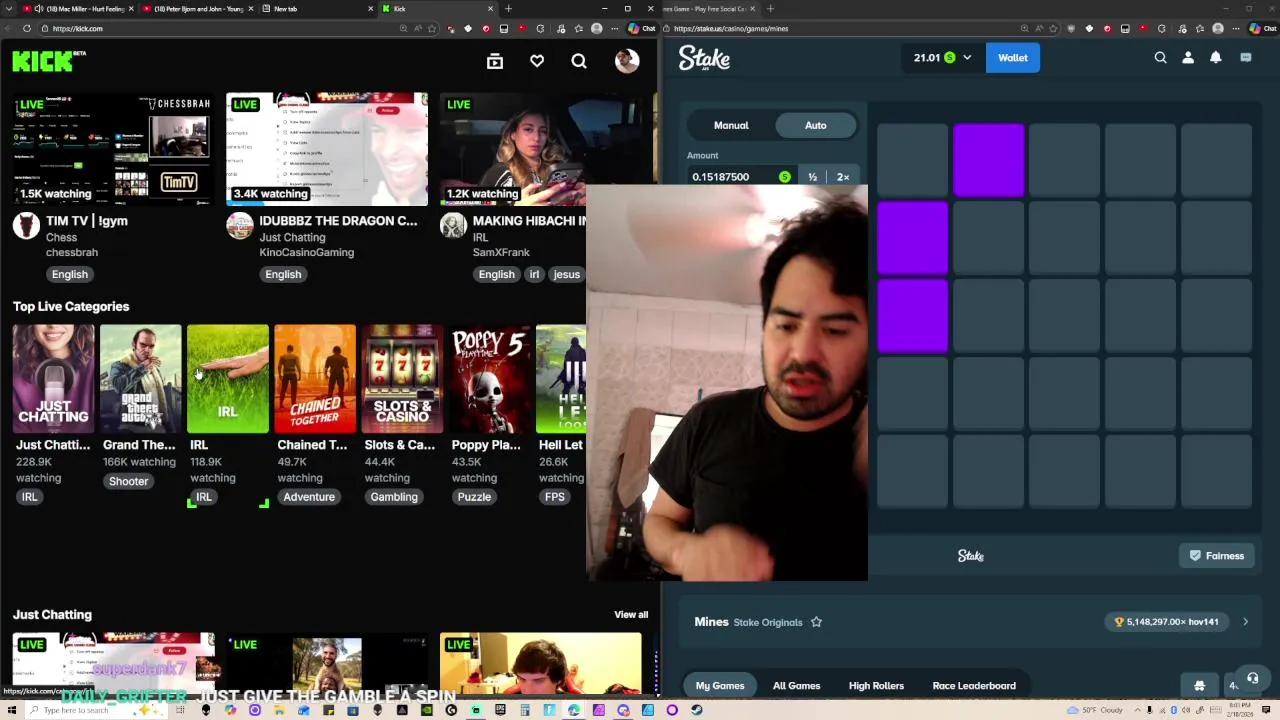1280x720 pixels.
Task: Open Stake browser more options menu
Action: pyautogui.click(x=1236, y=28)
